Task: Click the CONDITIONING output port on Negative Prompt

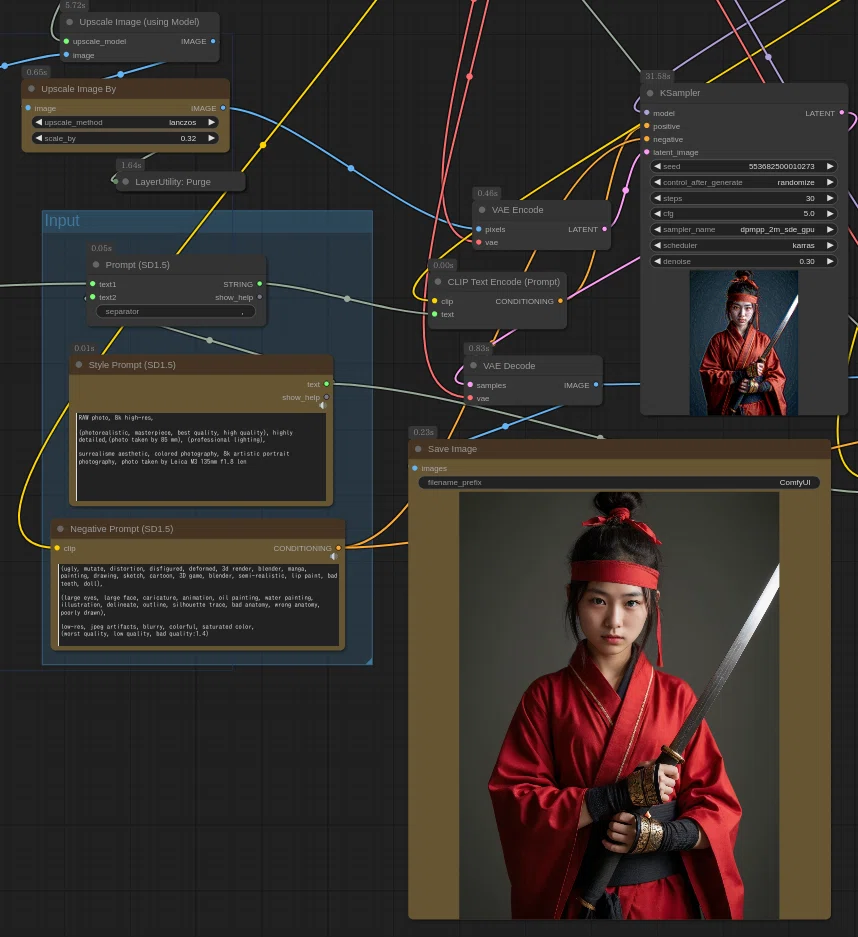Action: (x=339, y=548)
